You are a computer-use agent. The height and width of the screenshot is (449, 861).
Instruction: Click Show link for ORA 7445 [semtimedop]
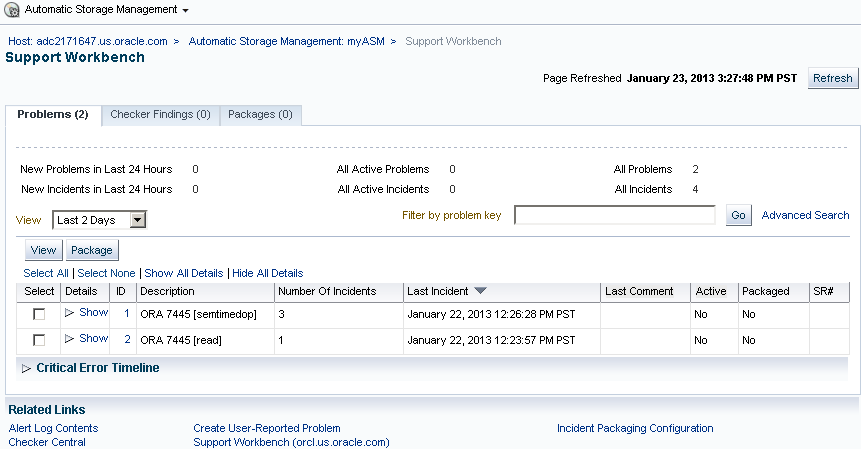coord(93,312)
